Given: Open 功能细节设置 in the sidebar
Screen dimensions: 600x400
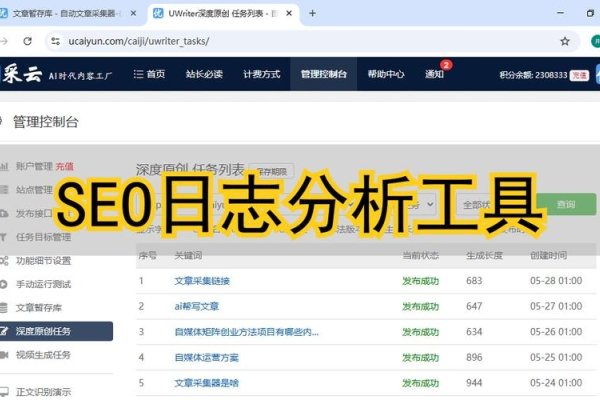Looking at the screenshot, I should point(43,261).
